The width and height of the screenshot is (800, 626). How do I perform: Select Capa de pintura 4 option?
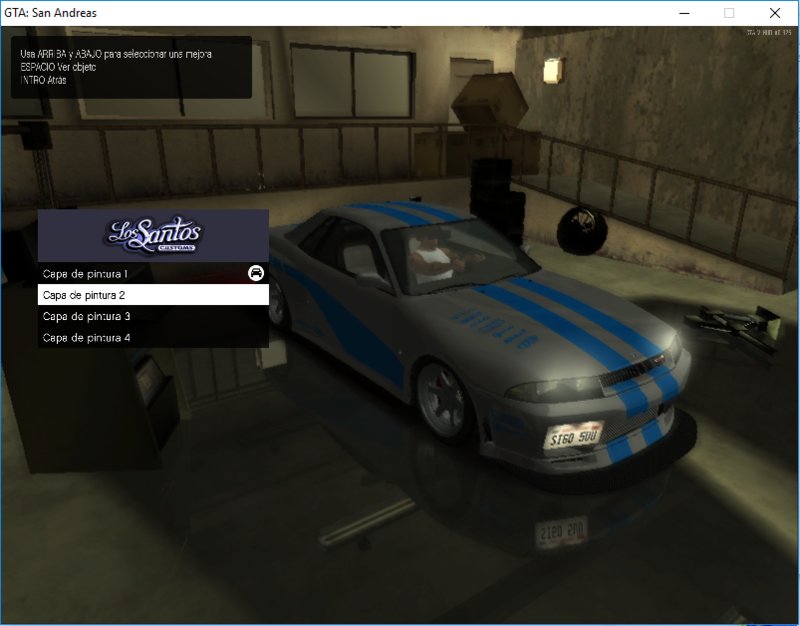pos(153,337)
